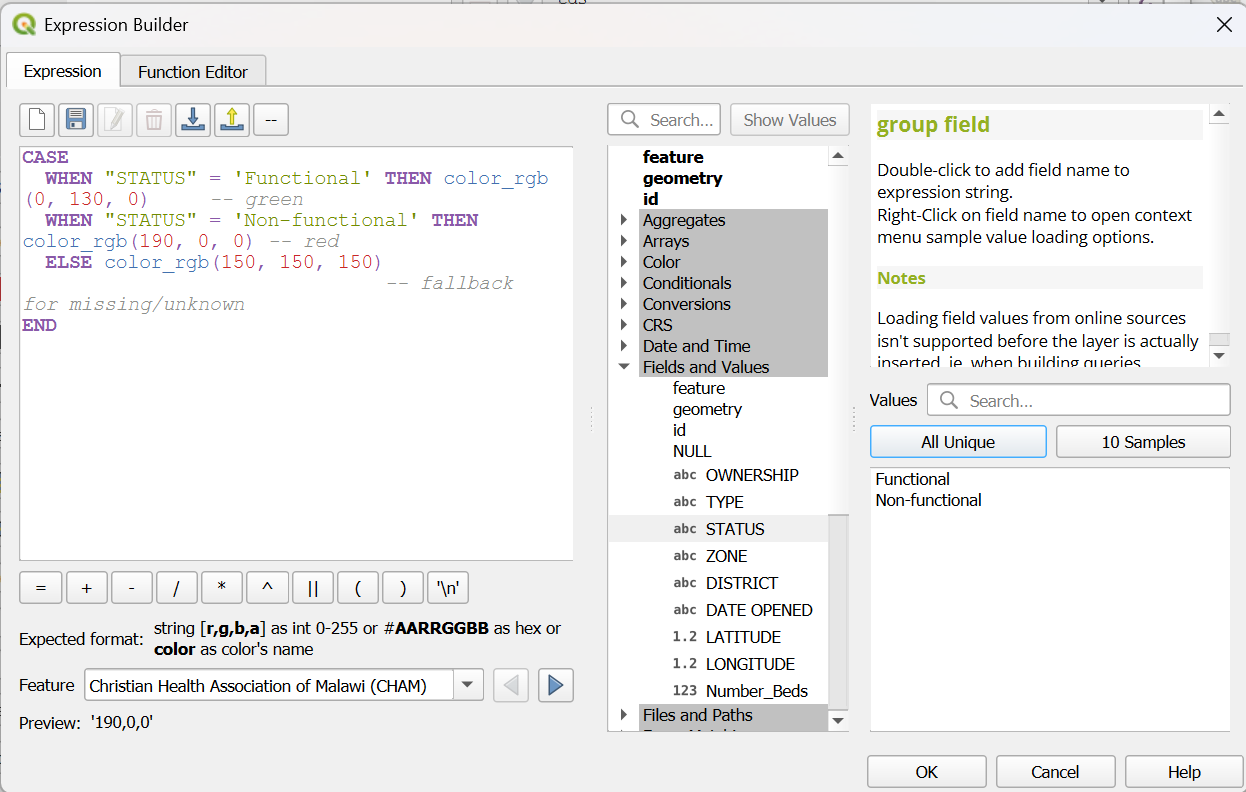Image resolution: width=1246 pixels, height=792 pixels.
Task: Click the export user expressions icon
Action: click(232, 120)
